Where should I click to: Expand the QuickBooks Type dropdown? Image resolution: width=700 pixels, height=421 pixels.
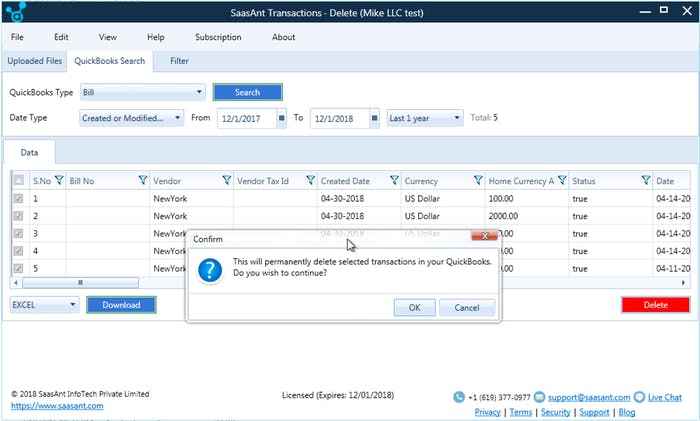click(199, 92)
